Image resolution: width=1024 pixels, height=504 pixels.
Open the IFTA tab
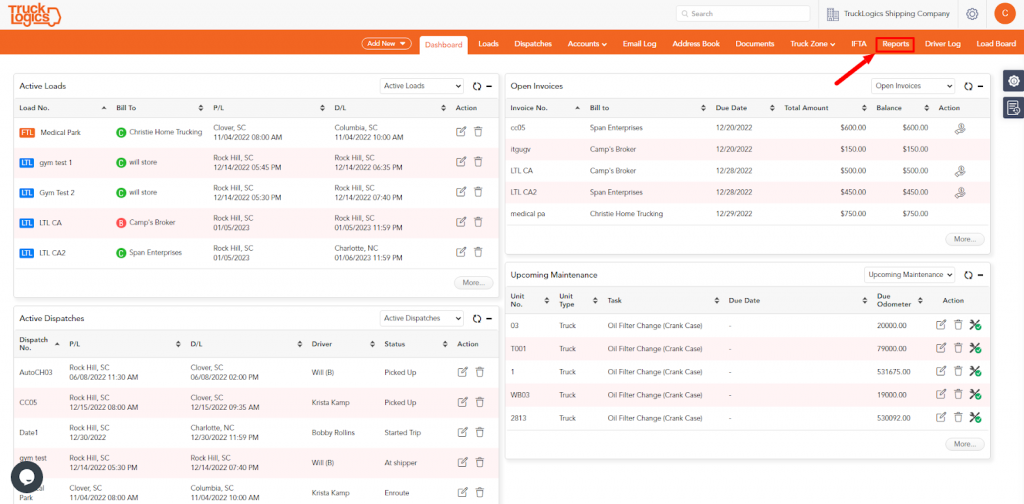pyautogui.click(x=859, y=44)
